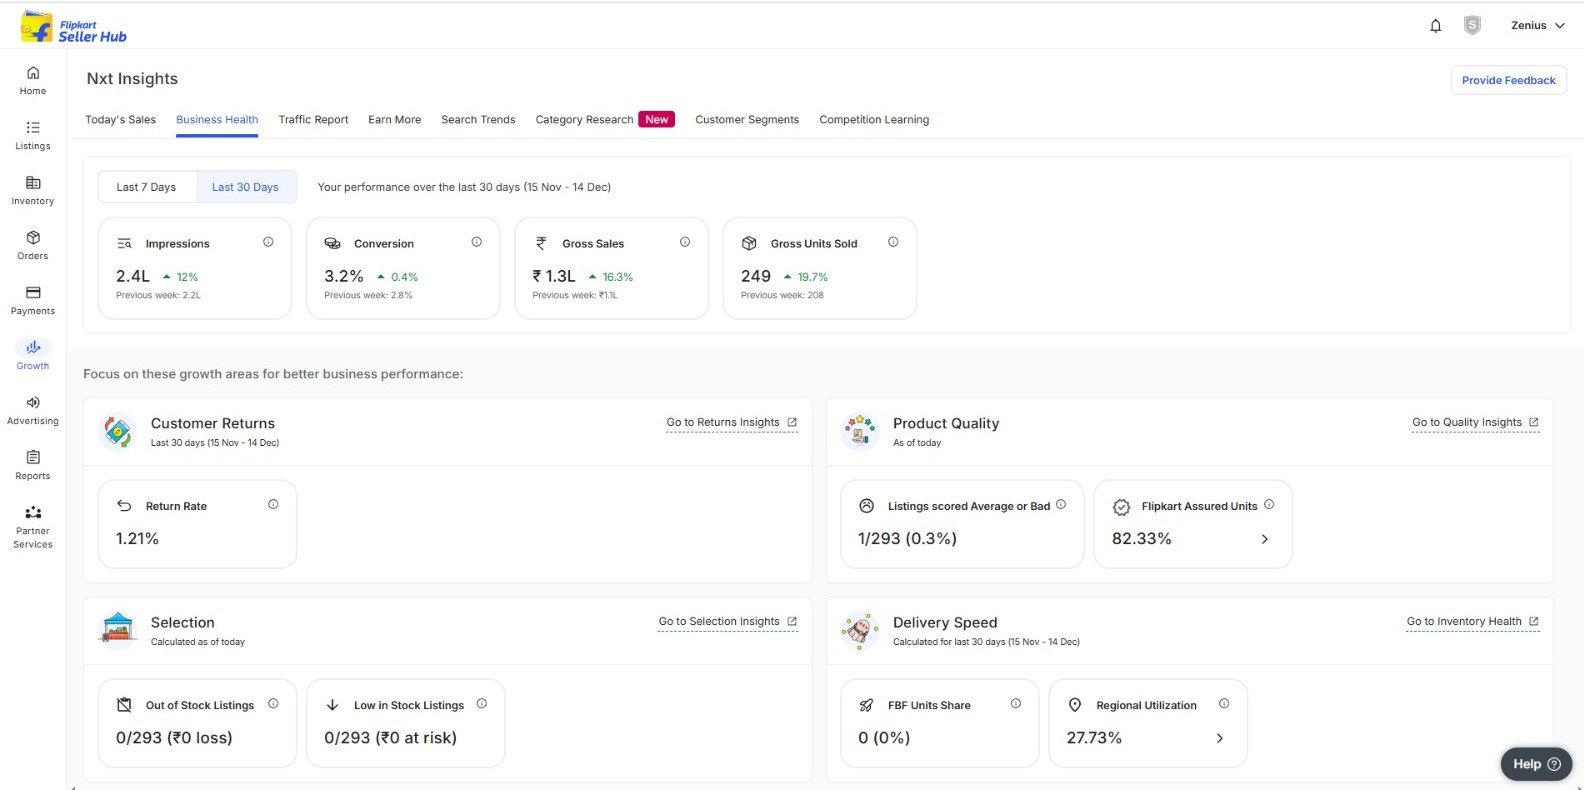1584x790 pixels.
Task: Expand the Zenius account dropdown
Action: click(1537, 26)
